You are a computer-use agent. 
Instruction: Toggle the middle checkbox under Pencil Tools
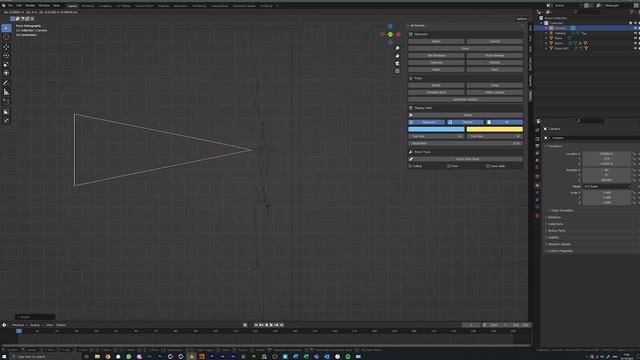[x=449, y=166]
